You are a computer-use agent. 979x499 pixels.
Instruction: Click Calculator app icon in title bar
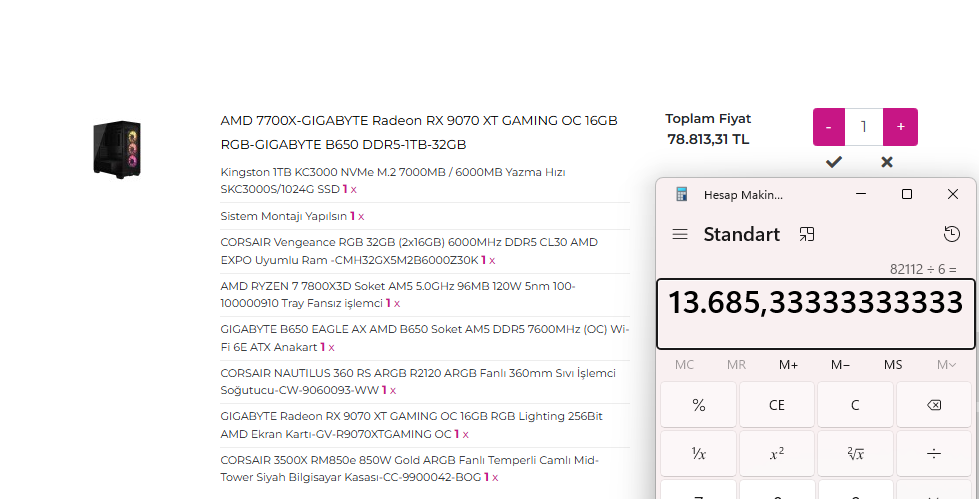tap(682, 194)
